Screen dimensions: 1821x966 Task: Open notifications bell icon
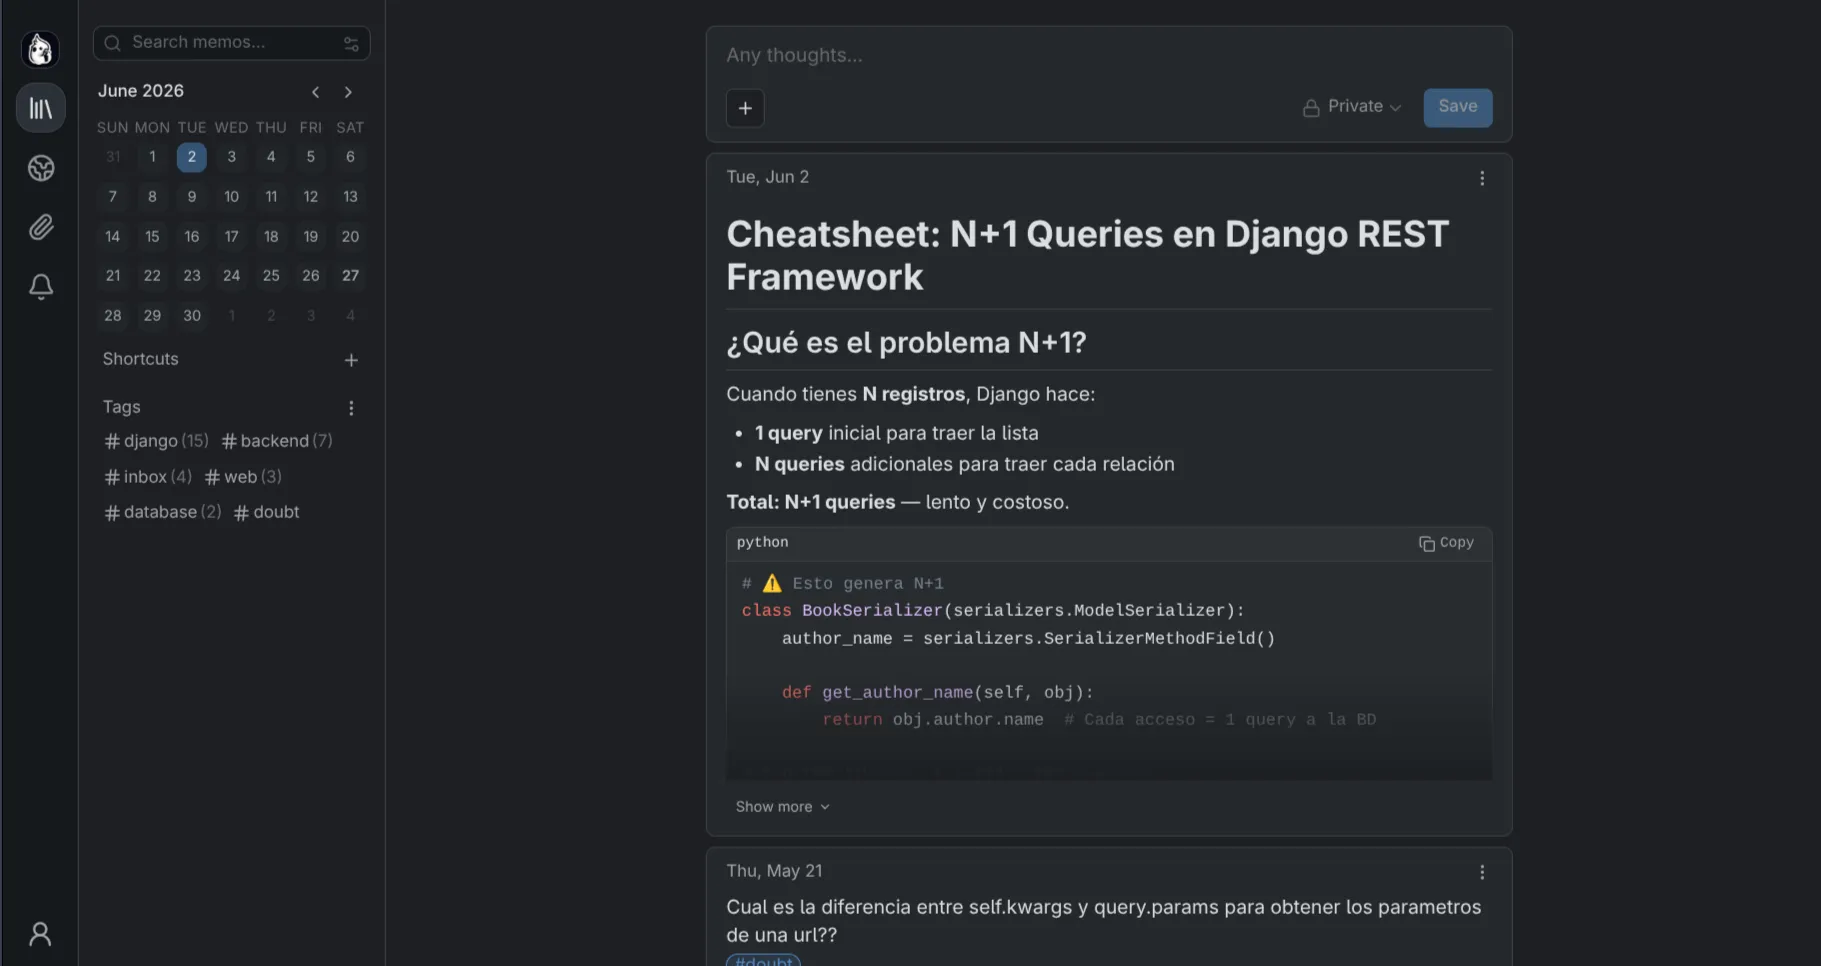pyautogui.click(x=41, y=287)
